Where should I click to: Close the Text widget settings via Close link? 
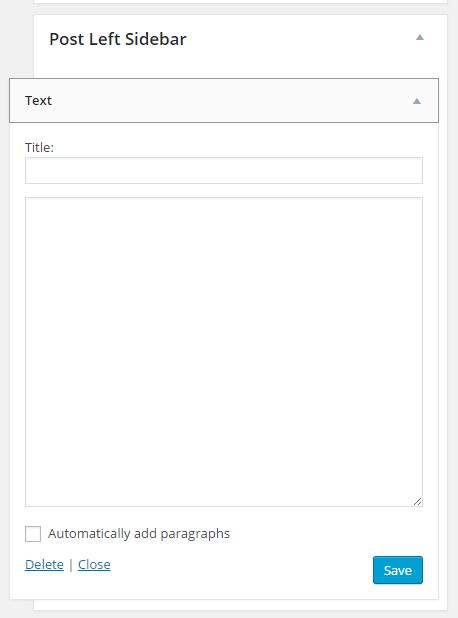[x=94, y=564]
